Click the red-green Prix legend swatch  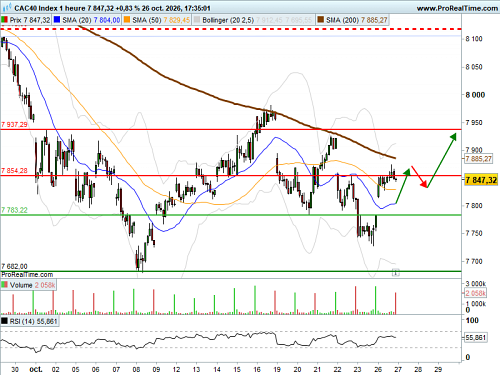coord(5,20)
